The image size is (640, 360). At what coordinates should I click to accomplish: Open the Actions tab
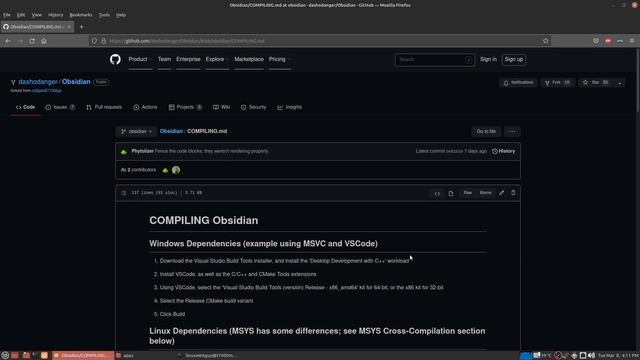145,107
